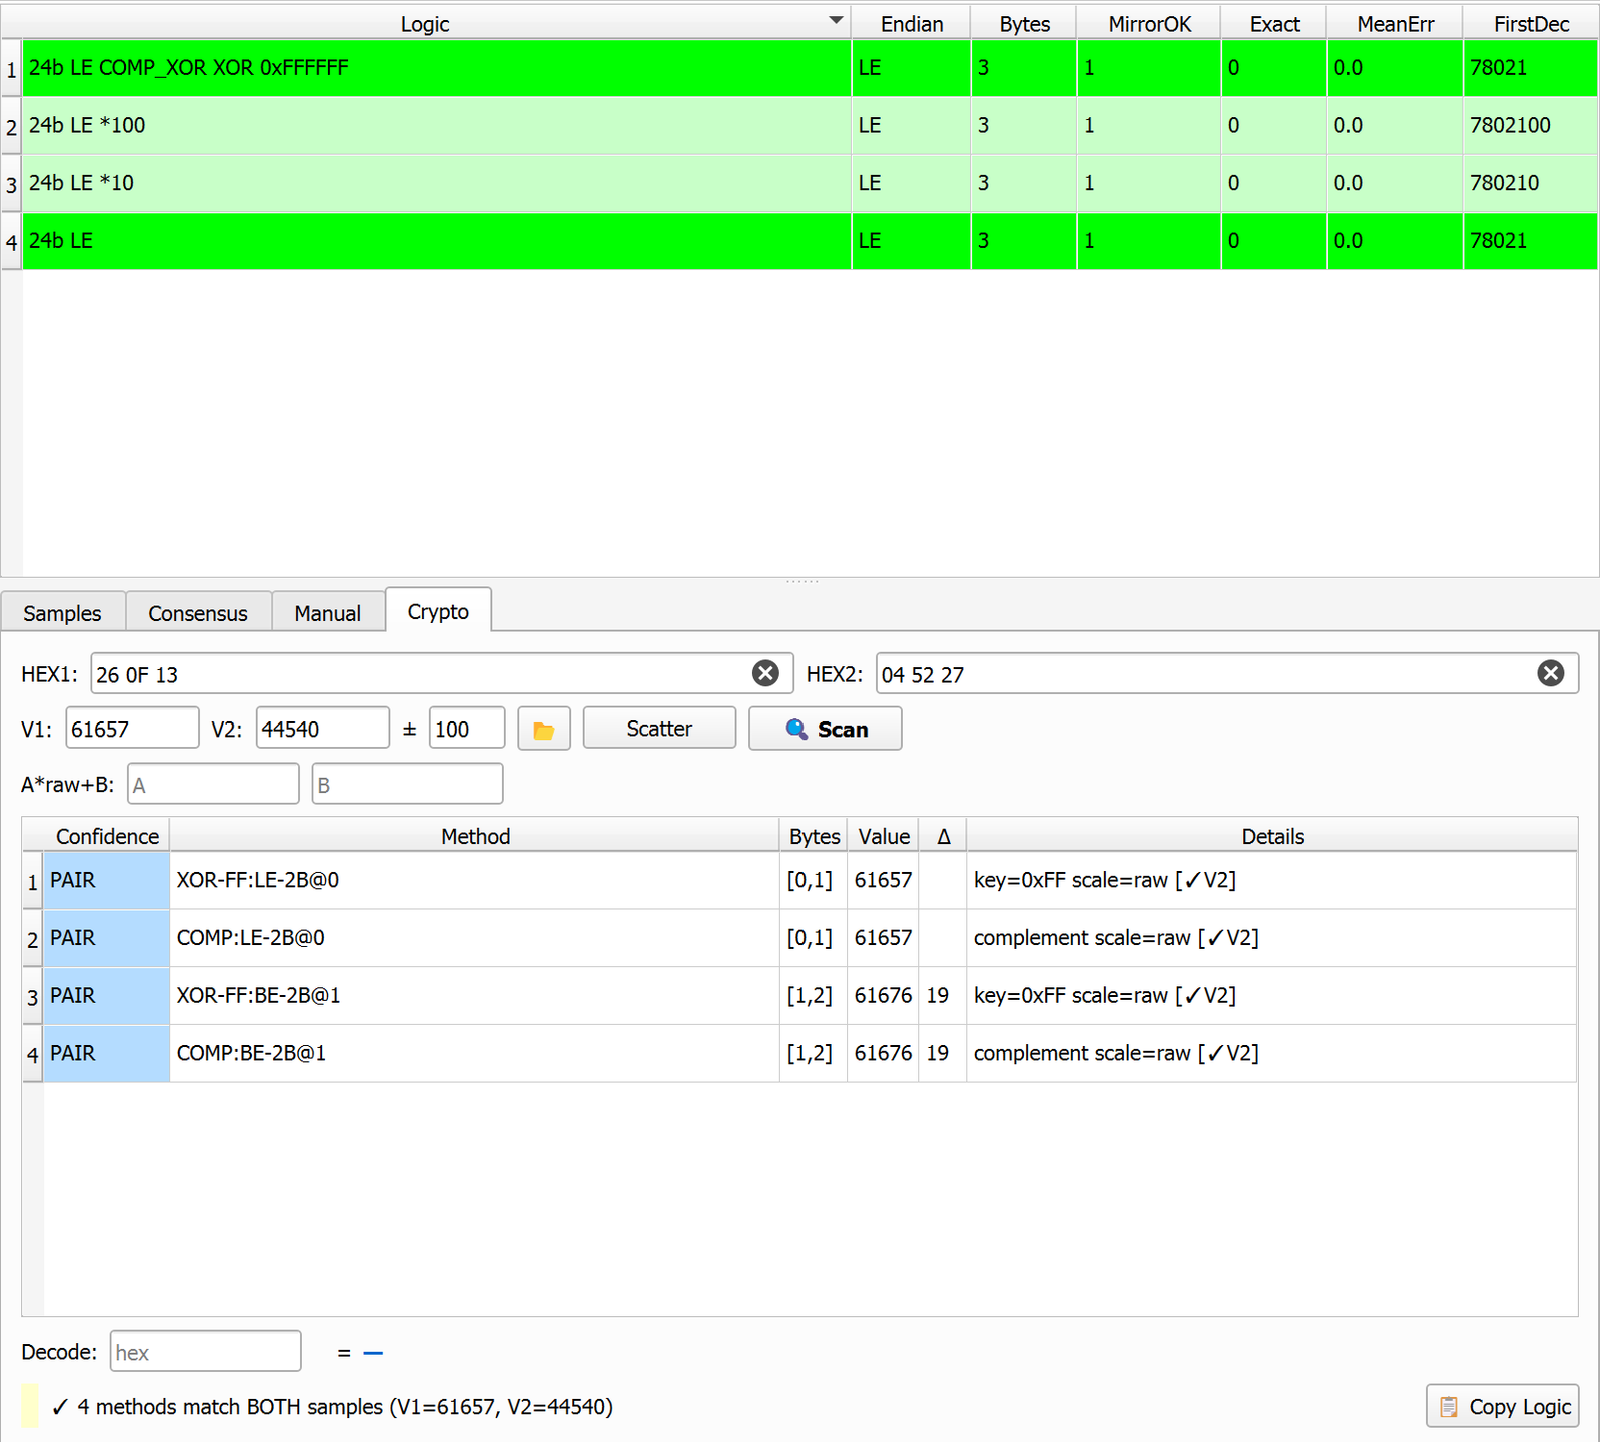Click the tolerance field showing 100

click(467, 729)
